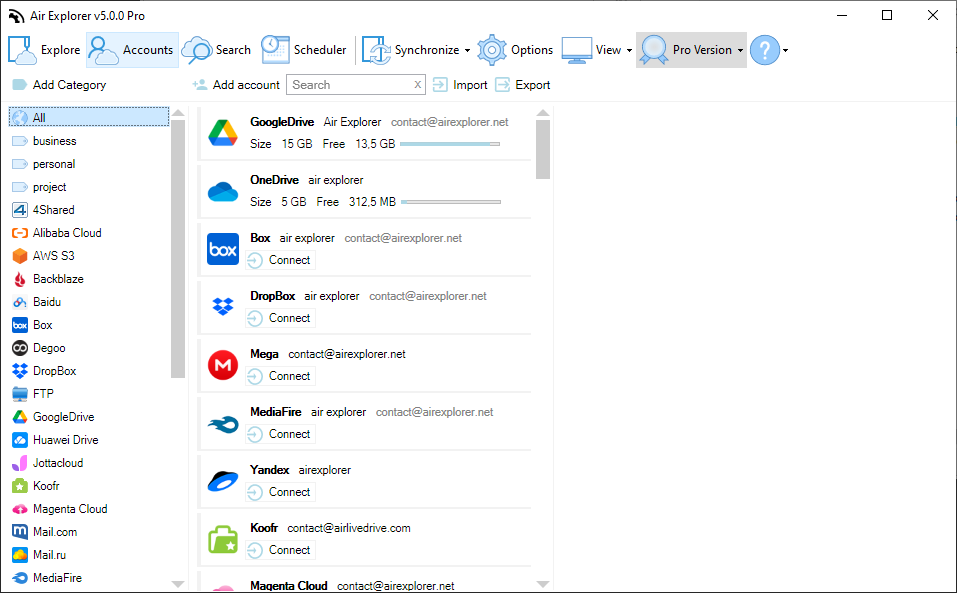
Task: Expand the Synchronize dropdown arrow
Action: click(x=468, y=51)
